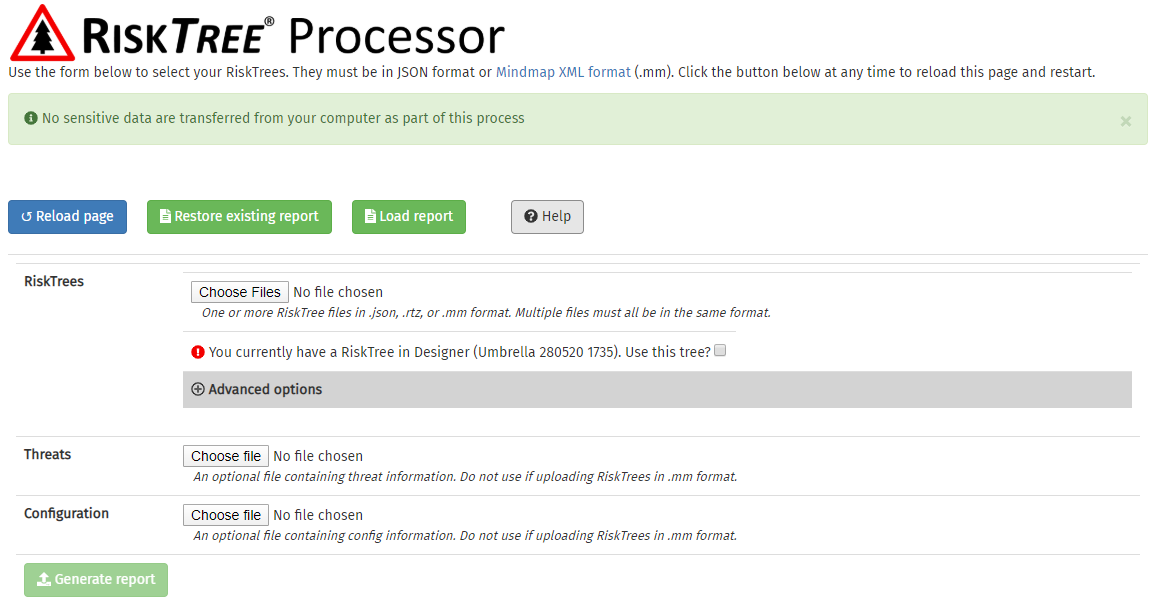Choose file for Threats
1158x603 pixels.
[226, 456]
